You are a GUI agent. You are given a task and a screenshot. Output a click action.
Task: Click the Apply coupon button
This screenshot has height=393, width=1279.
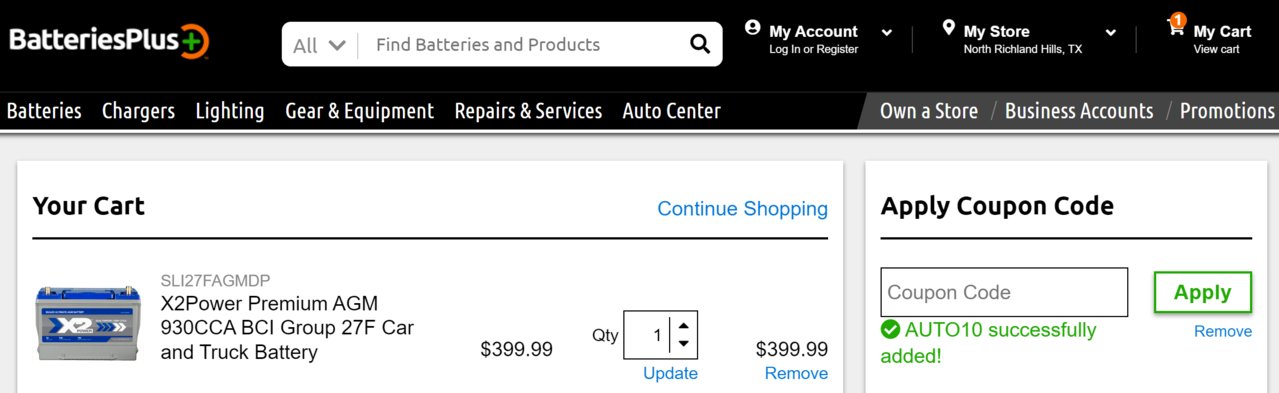pos(1202,292)
